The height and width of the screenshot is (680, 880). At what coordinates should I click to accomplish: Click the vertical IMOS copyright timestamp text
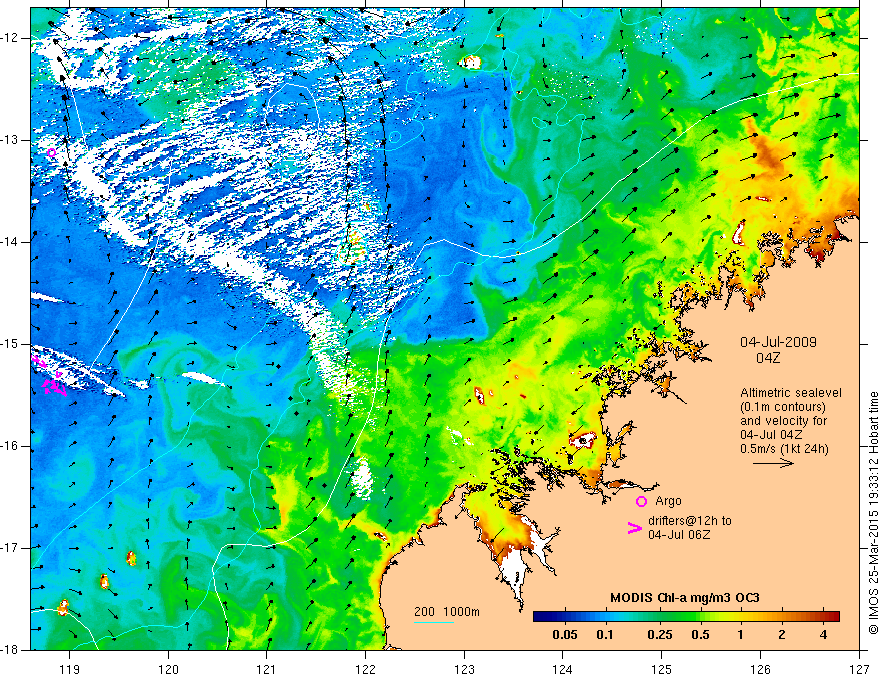pos(873,513)
